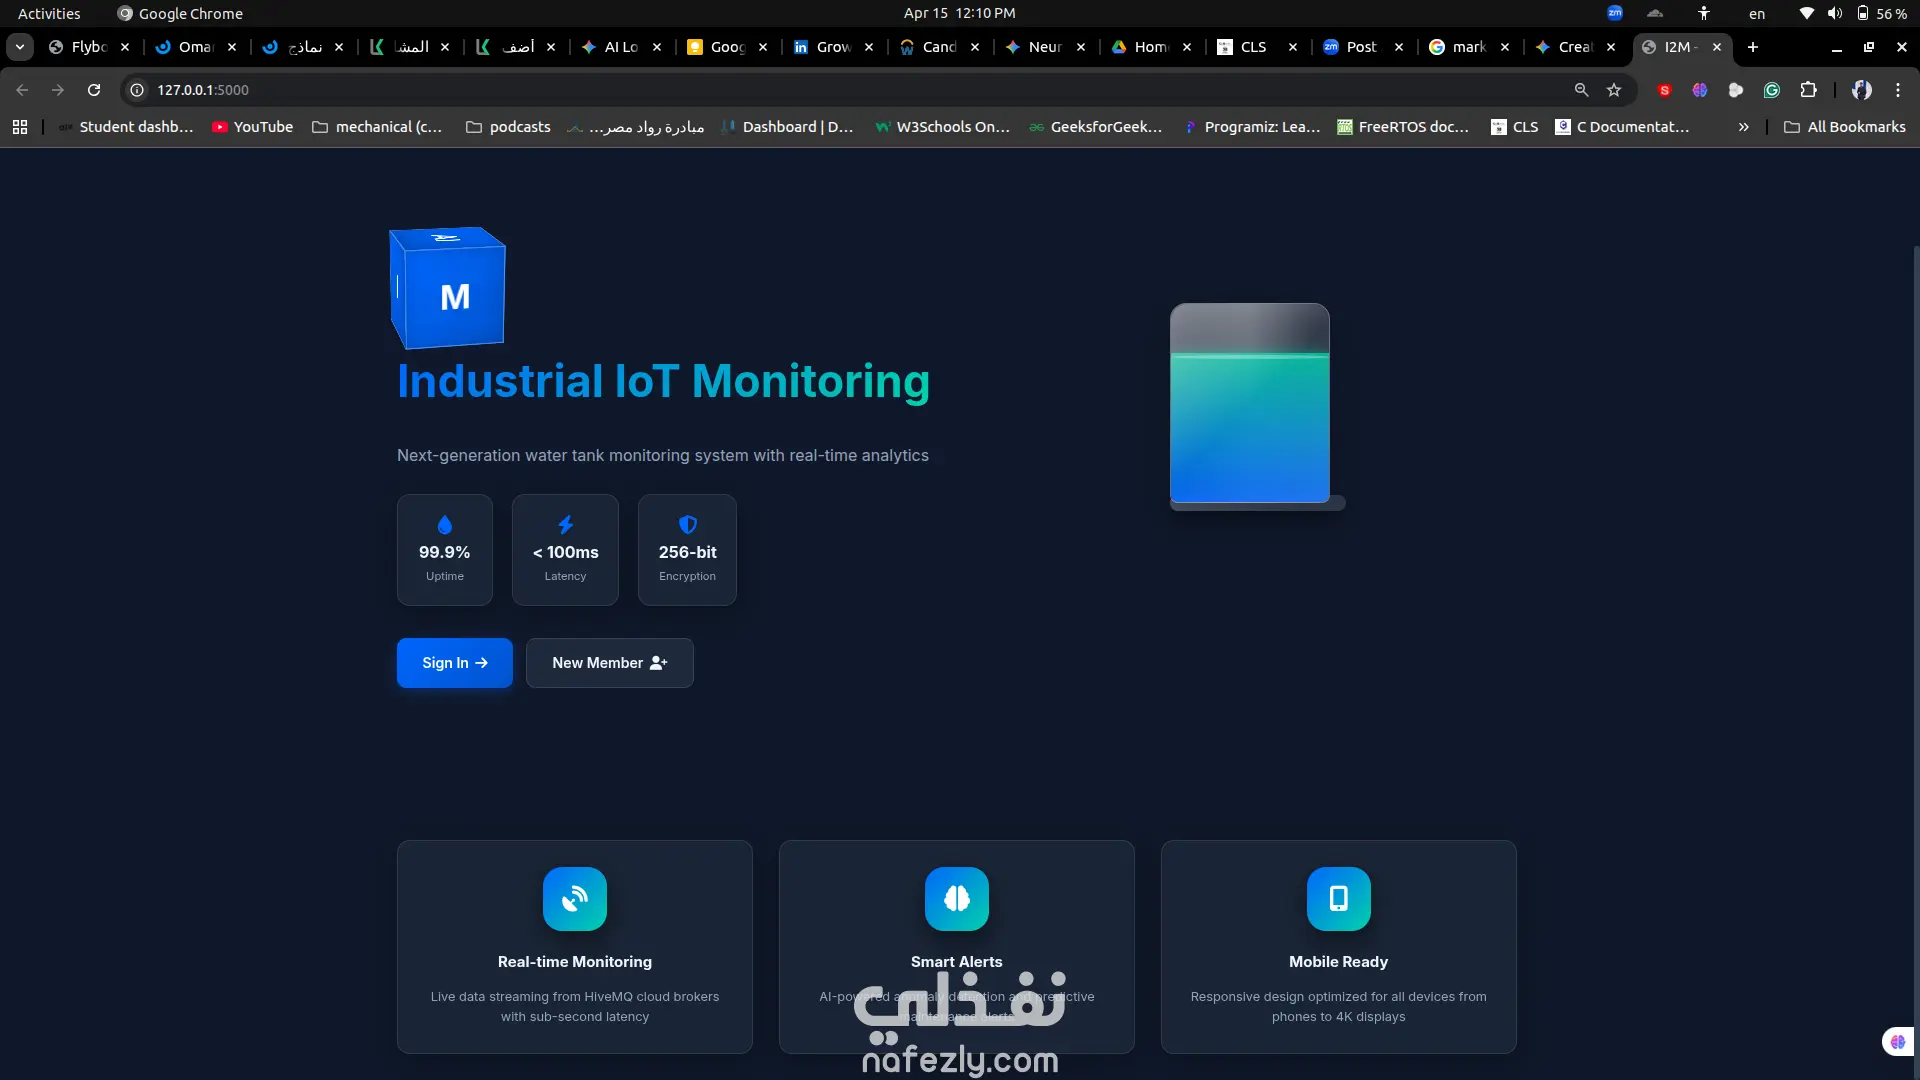Screen dimensions: 1920x1080
Task: Click the Sign In button
Action: 454,663
